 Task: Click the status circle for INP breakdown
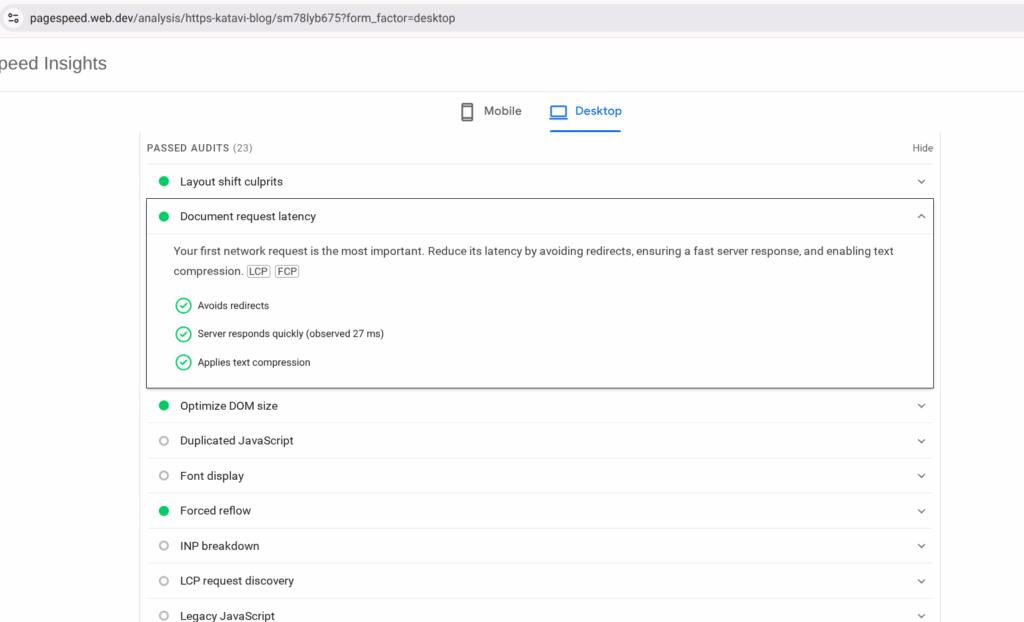(162, 545)
